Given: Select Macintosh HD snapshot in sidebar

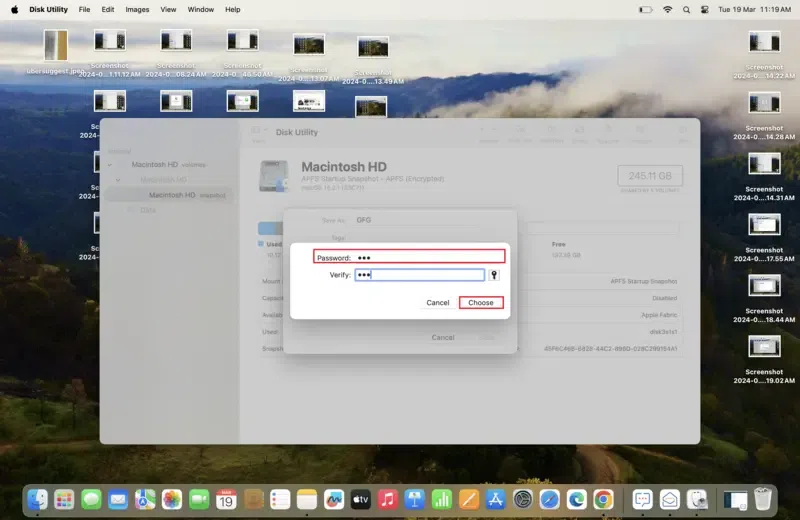Looking at the screenshot, I should 169,195.
